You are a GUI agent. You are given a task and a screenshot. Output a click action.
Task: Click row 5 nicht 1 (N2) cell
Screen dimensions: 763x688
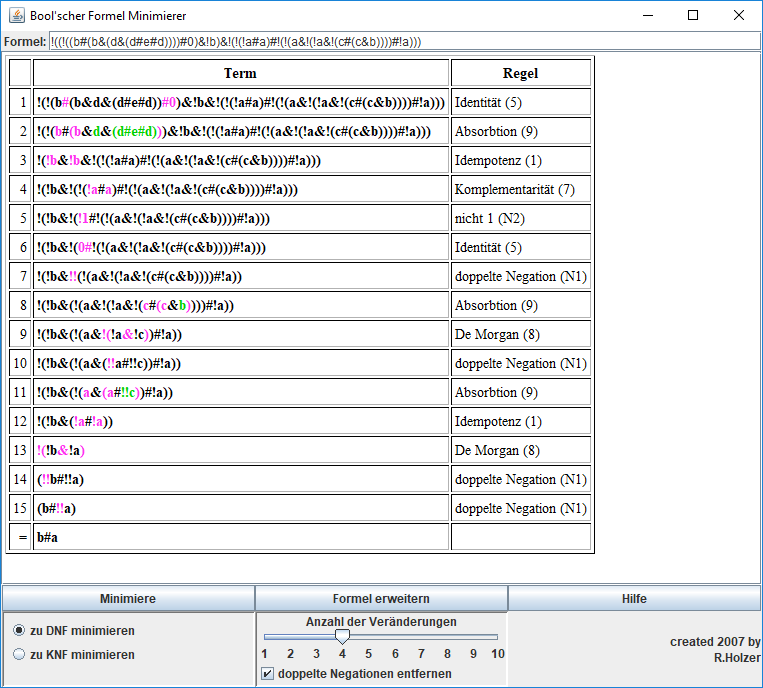point(520,219)
